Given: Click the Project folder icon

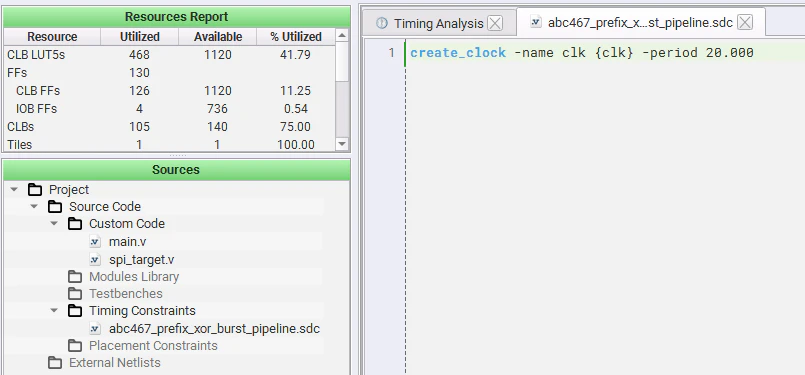Looking at the screenshot, I should tap(35, 190).
